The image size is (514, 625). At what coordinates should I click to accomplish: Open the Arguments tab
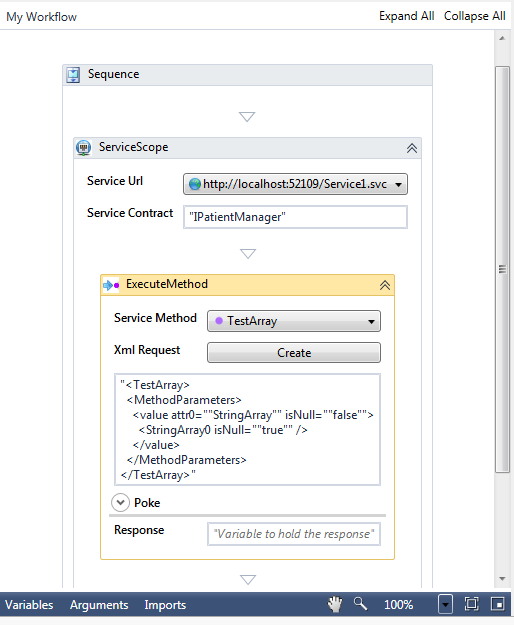[x=99, y=605]
